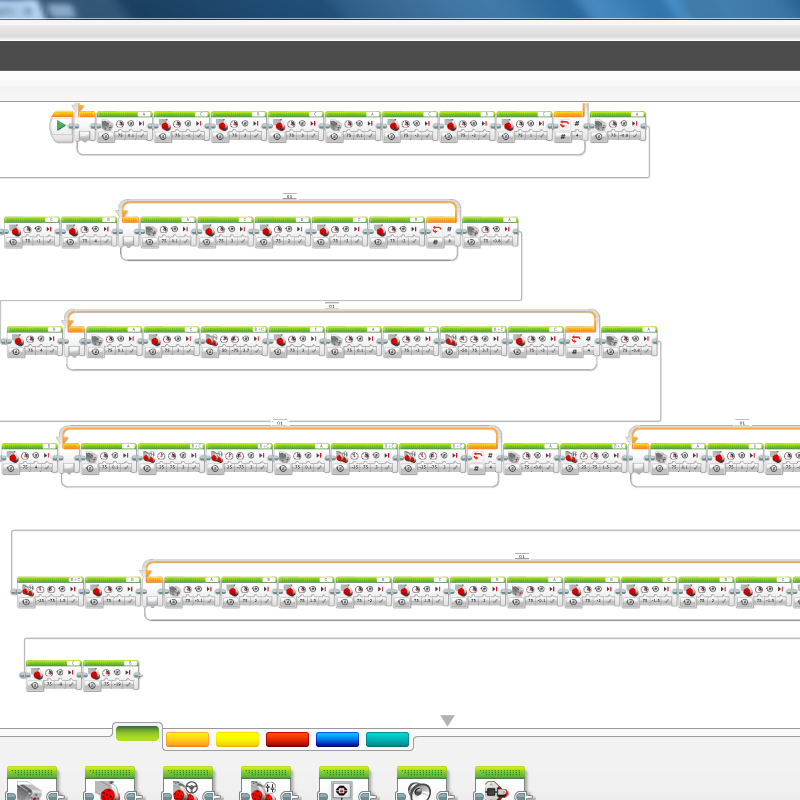Switch to the teal My Blocks tab
Viewport: 800px width, 800px height.
pyautogui.click(x=387, y=739)
